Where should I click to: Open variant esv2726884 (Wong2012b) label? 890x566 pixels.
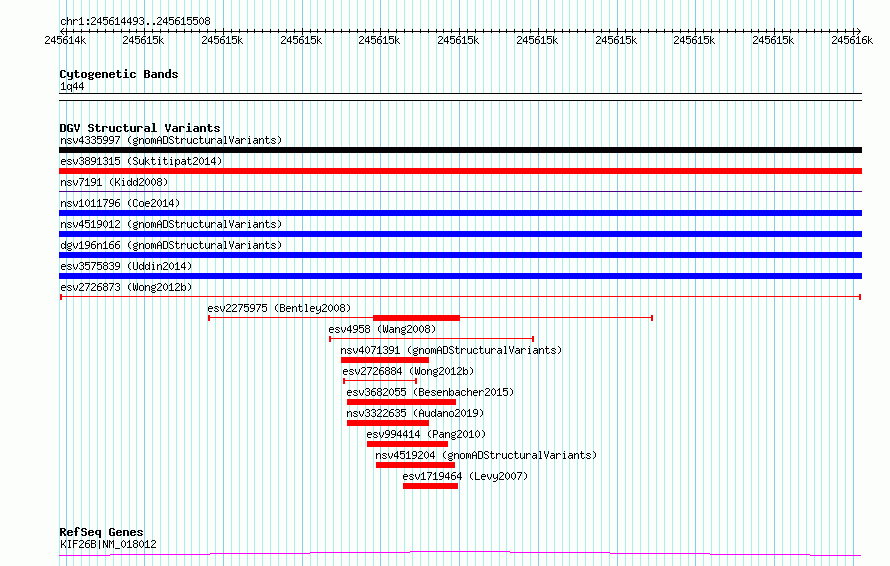click(408, 371)
